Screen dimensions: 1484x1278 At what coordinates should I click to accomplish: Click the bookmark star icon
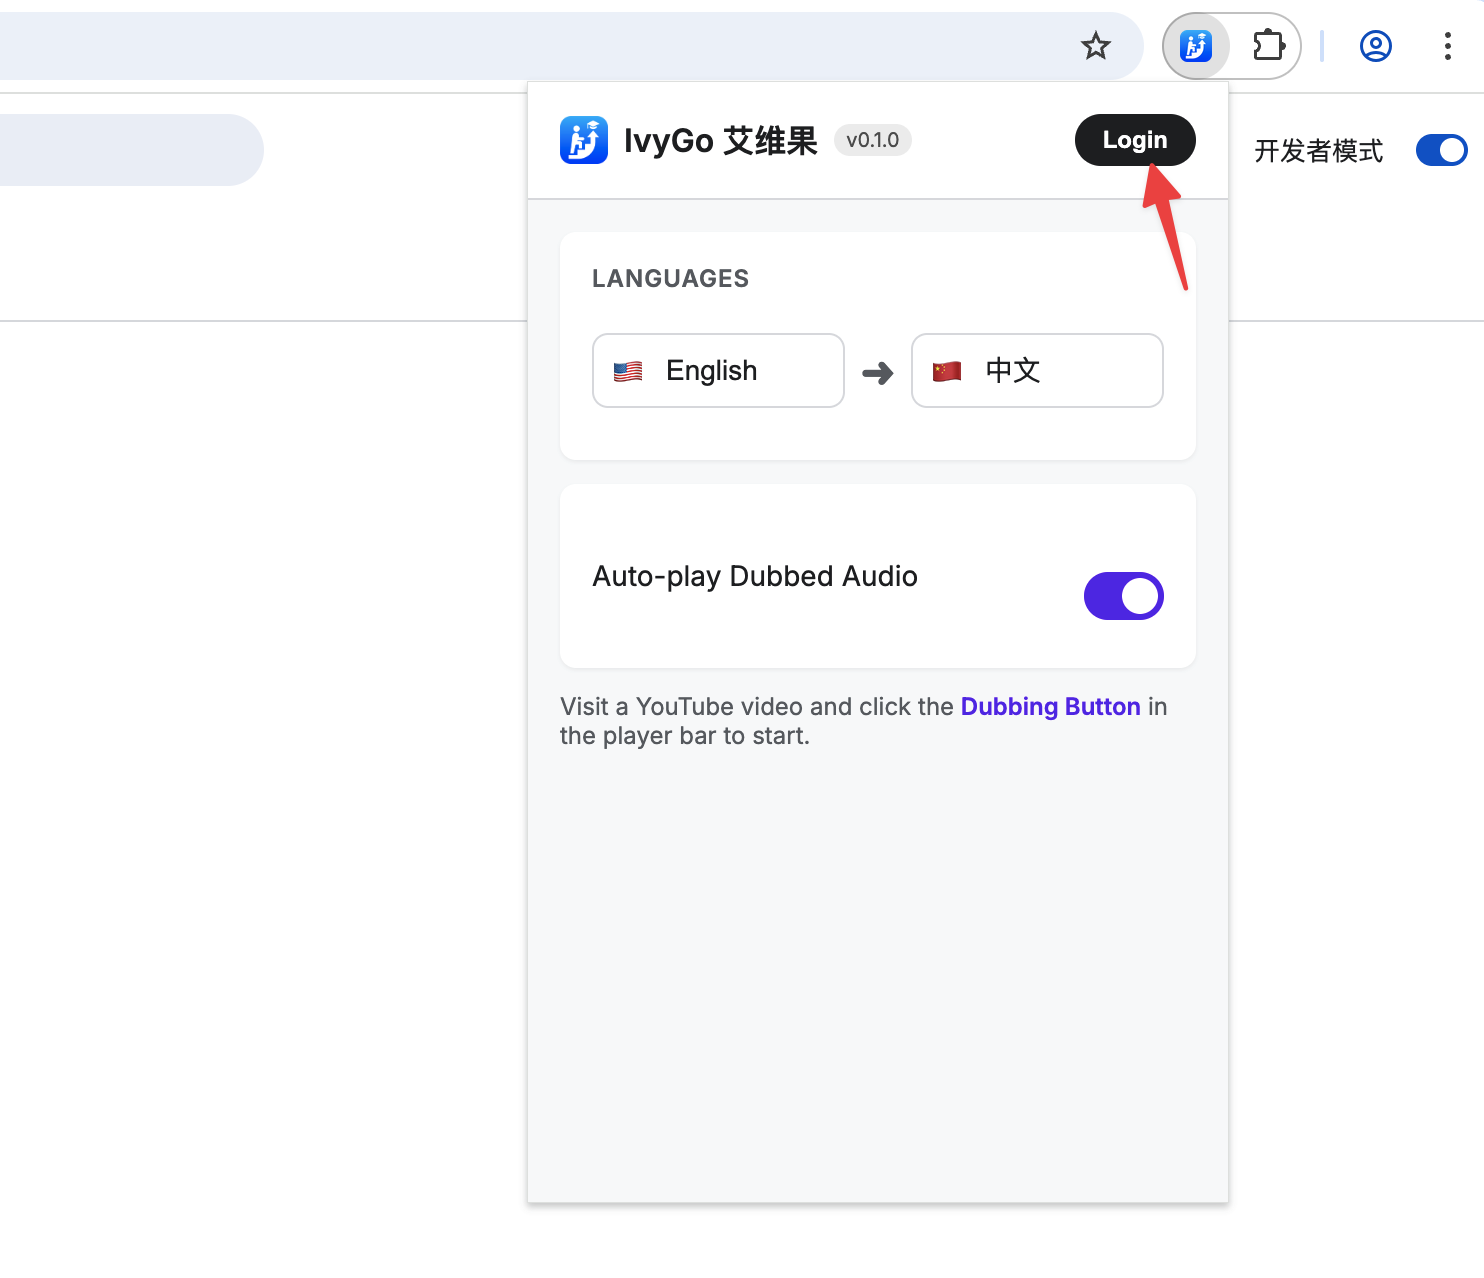[1096, 45]
